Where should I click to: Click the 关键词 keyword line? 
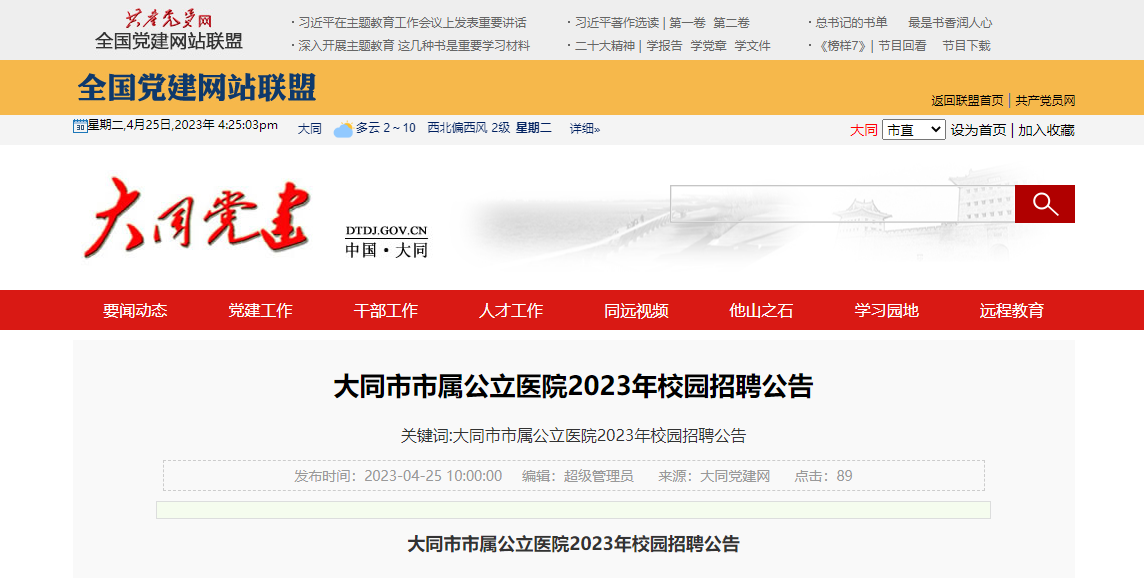click(573, 436)
